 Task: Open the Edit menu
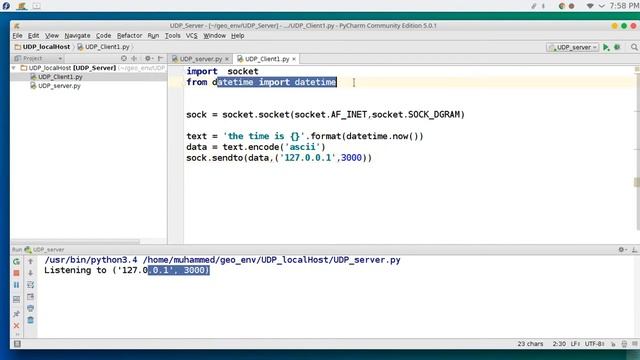33,36
